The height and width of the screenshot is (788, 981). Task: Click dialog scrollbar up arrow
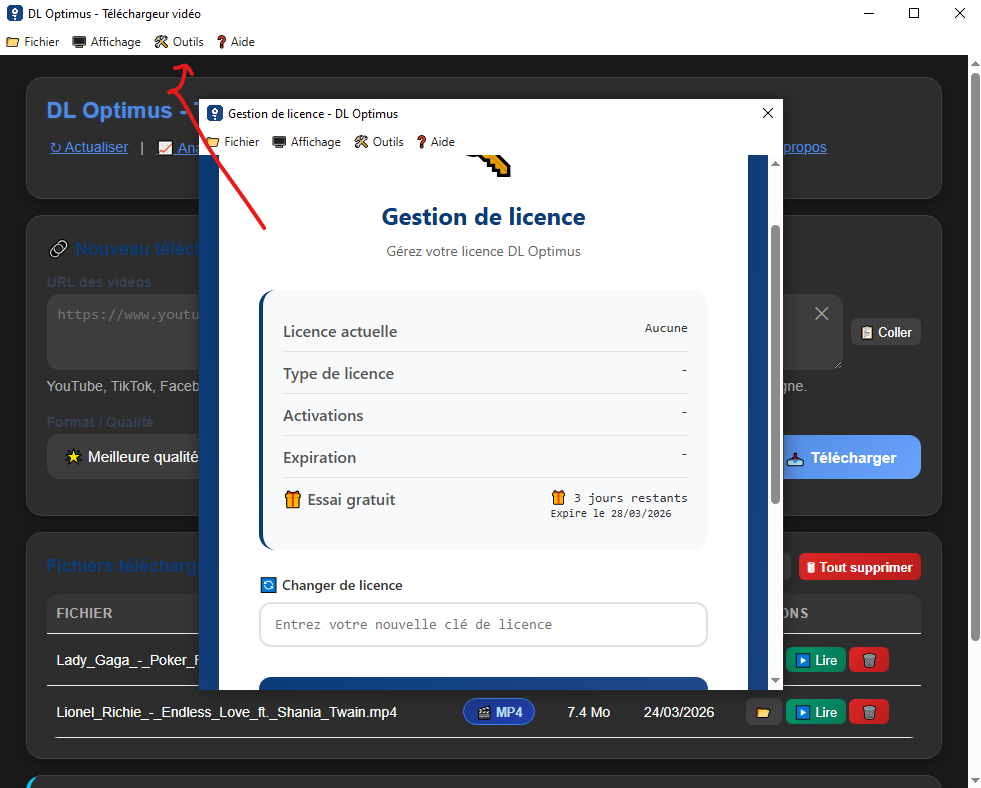[x=775, y=163]
